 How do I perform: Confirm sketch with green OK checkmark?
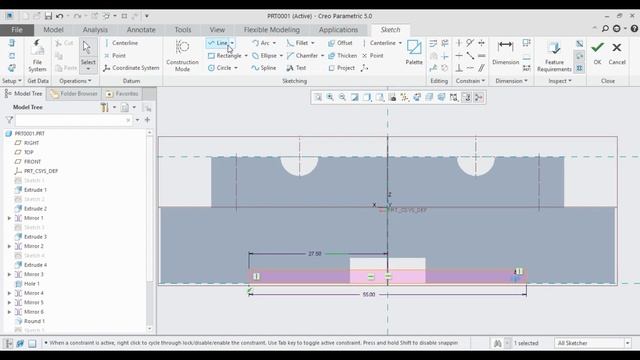coord(598,52)
